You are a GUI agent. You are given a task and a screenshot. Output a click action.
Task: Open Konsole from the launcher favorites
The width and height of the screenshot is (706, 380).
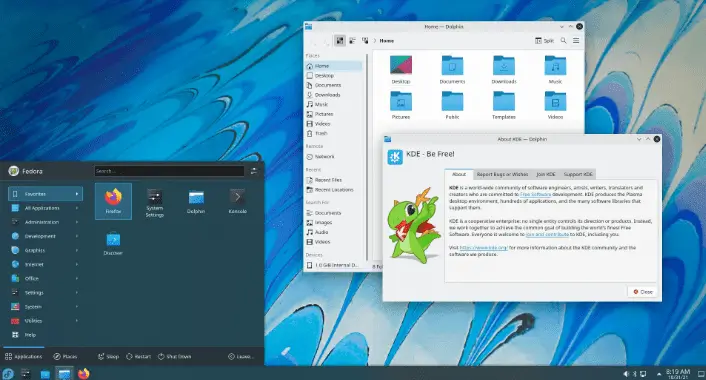[237, 201]
